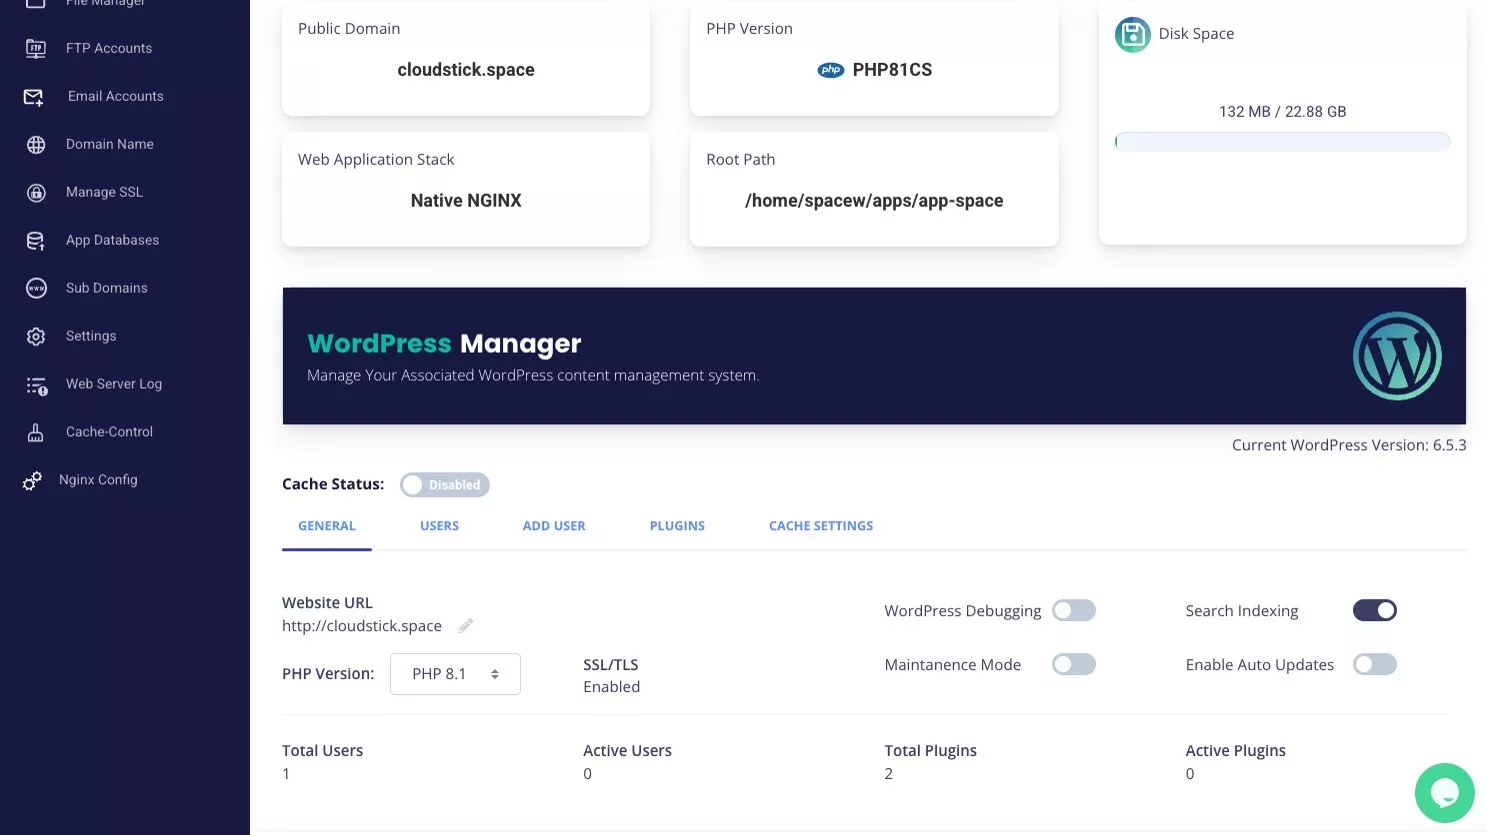
Task: Open Domain Name via globe icon
Action: click(36, 145)
